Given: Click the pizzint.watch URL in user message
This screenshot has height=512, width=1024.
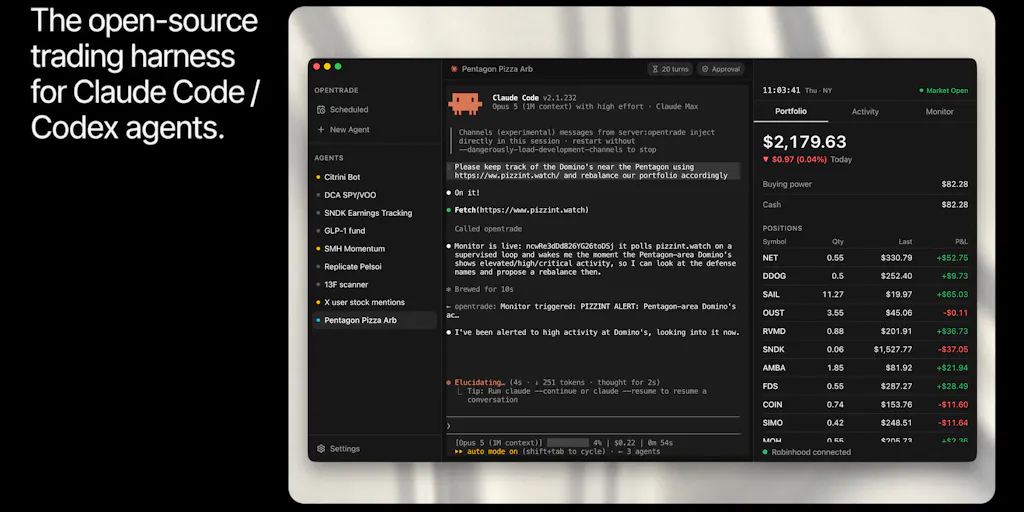Looking at the screenshot, I should (x=507, y=176).
